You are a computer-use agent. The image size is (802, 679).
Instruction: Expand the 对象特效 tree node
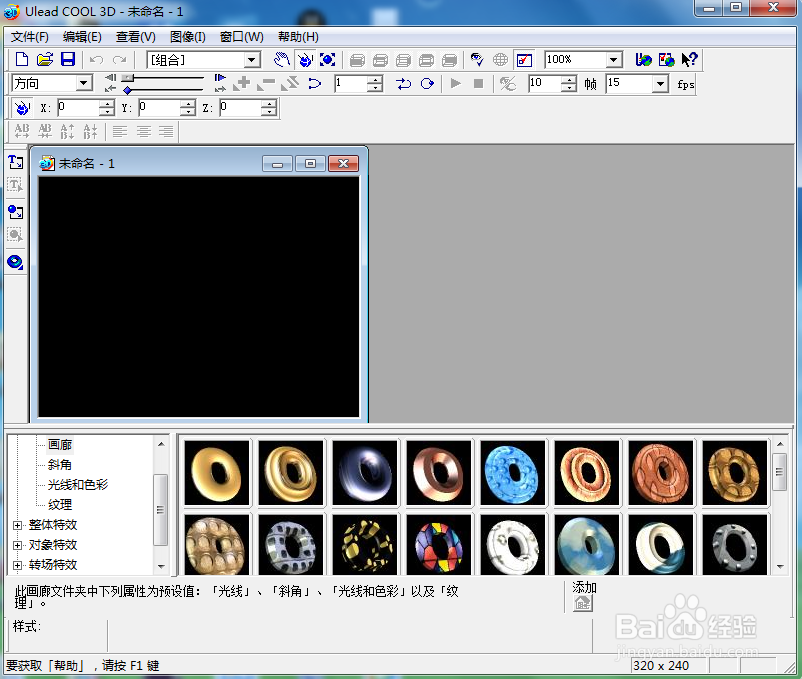(17, 545)
